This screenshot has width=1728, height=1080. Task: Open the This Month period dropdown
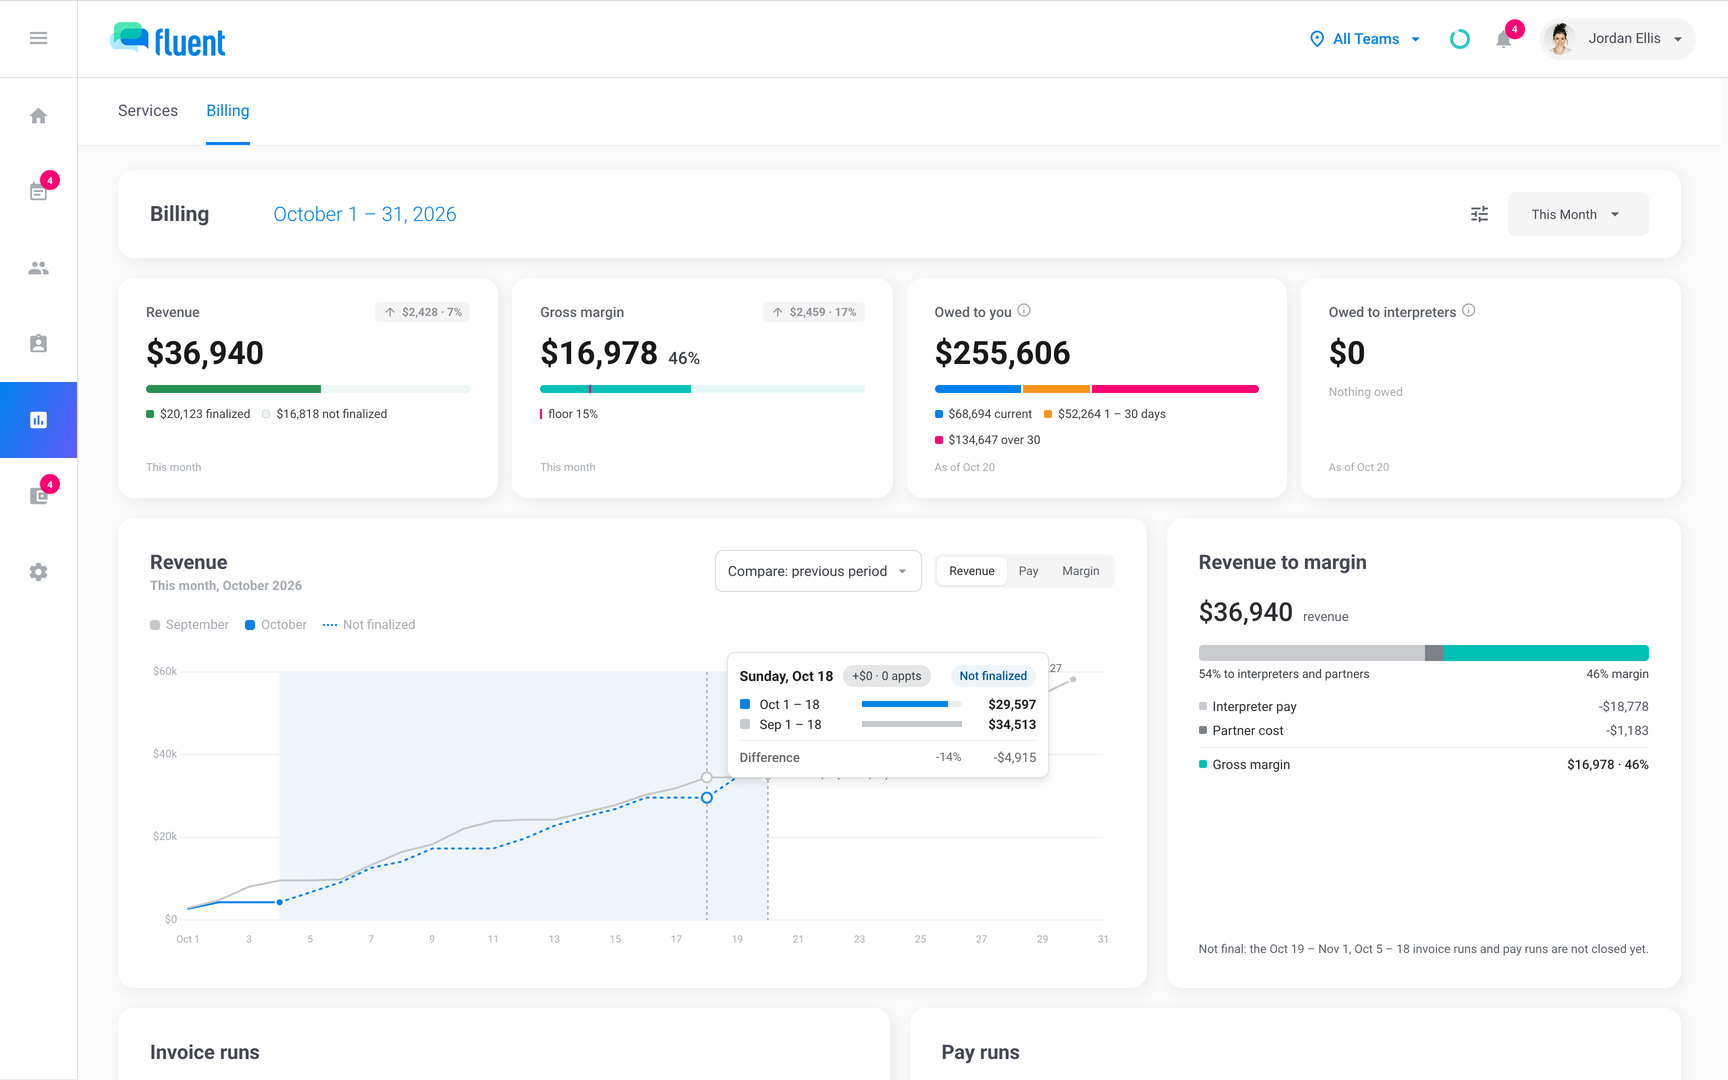tap(1577, 214)
